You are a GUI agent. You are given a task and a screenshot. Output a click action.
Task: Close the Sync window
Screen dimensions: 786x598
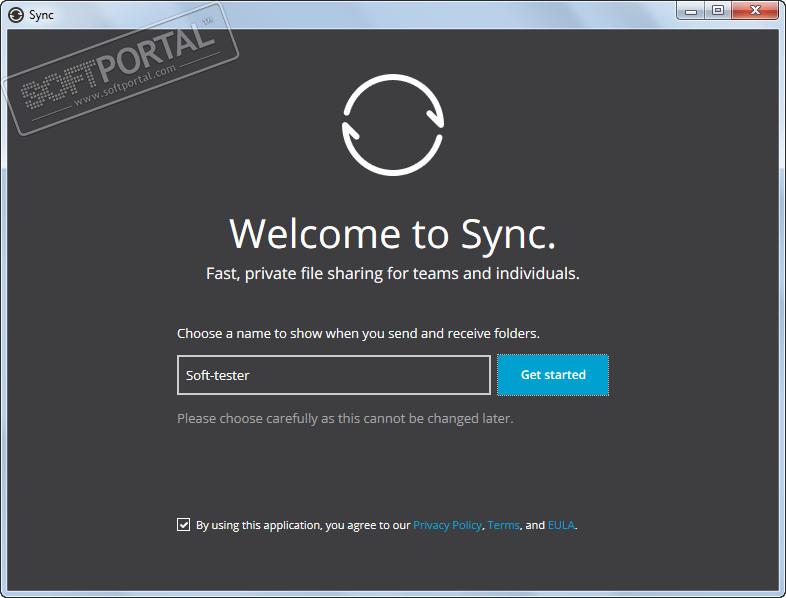point(755,11)
